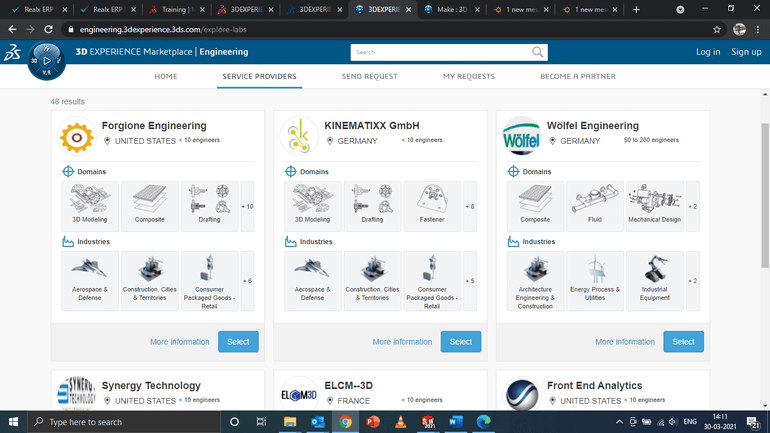View more information on KINEMATIXX GmbH
Screen dimensions: 770x433
point(402,342)
